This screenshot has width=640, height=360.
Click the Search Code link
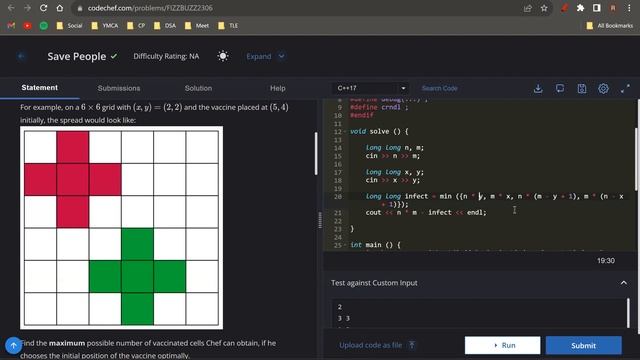(440, 88)
